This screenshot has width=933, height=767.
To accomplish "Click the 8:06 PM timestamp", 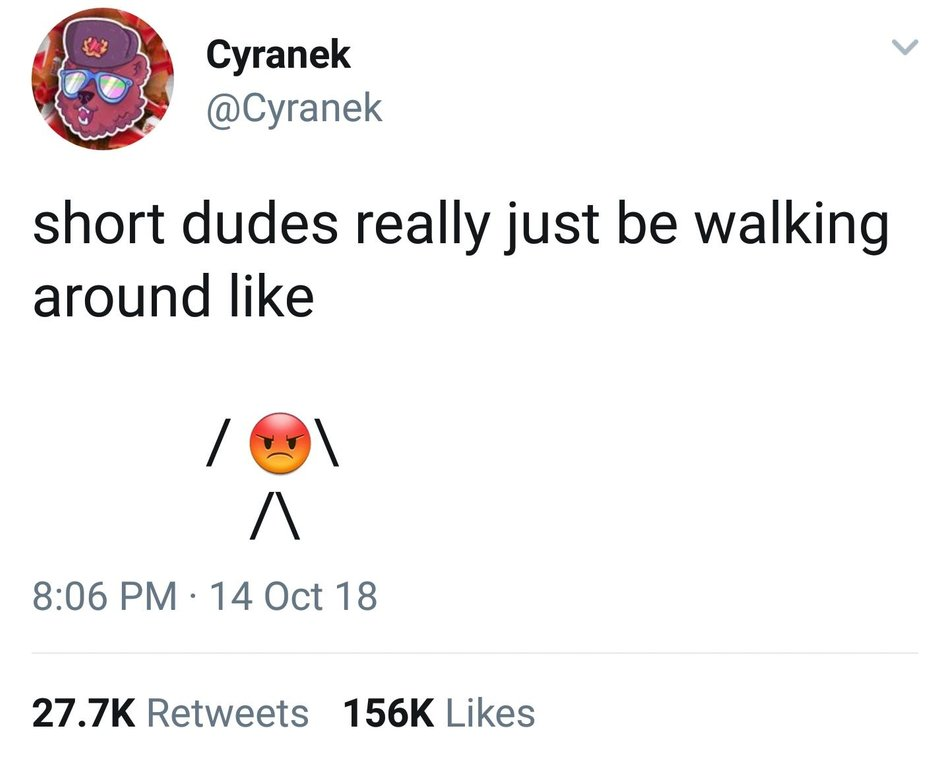I will click(105, 596).
